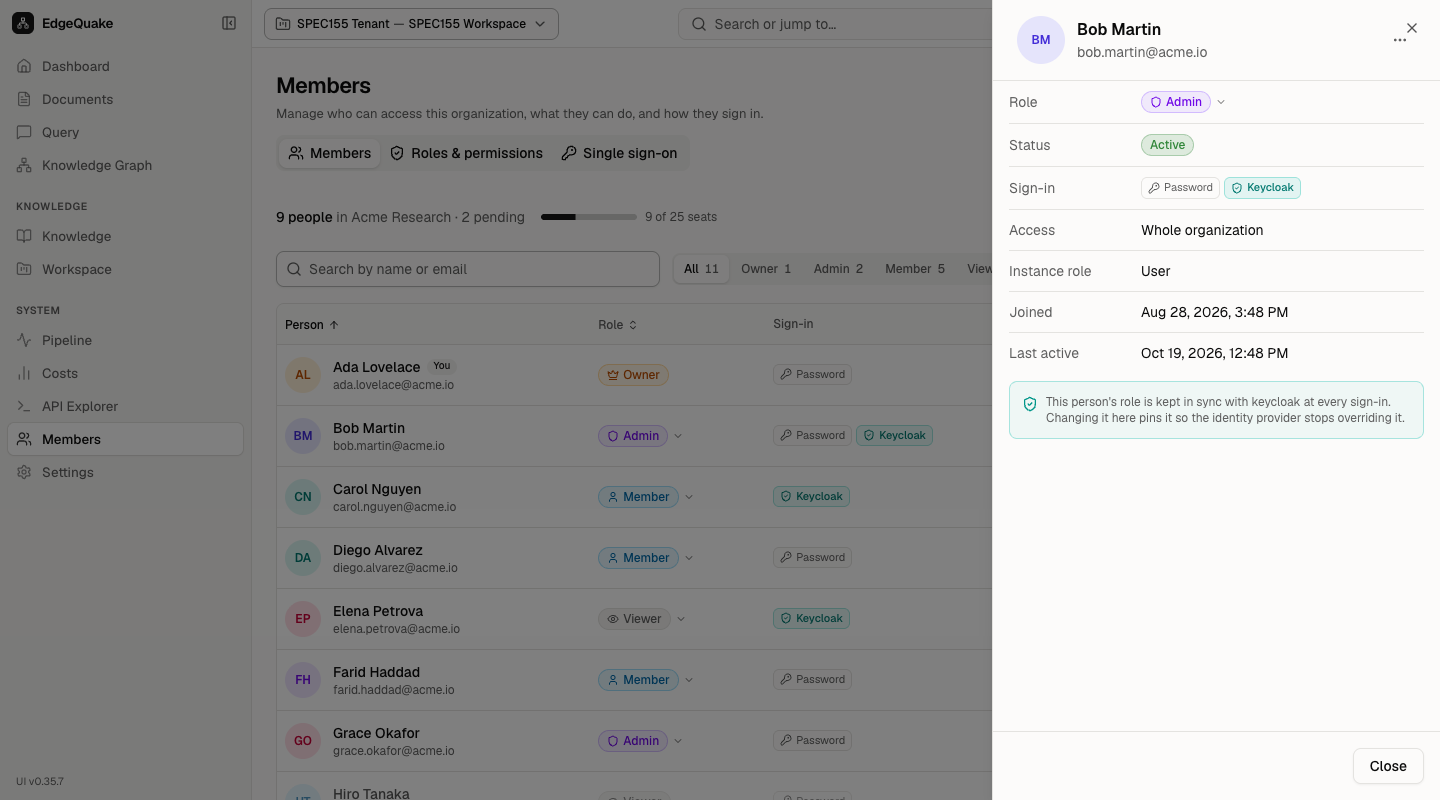This screenshot has height=800, width=1440.
Task: Click the Password badge in the Sign-in row of the panel
Action: 1180,188
